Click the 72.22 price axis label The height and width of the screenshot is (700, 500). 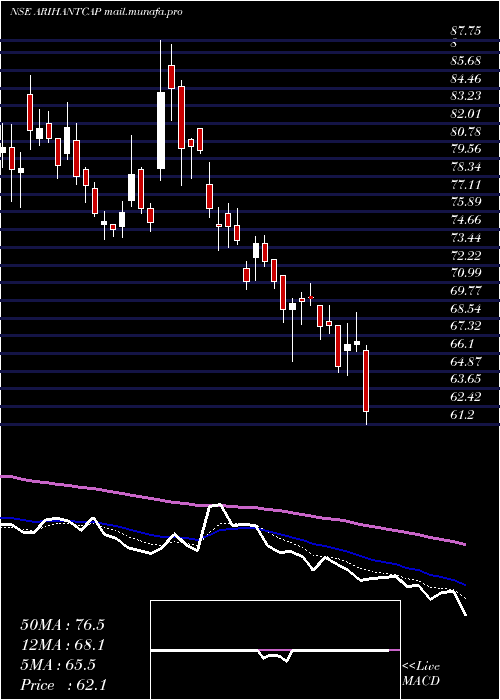click(x=466, y=255)
